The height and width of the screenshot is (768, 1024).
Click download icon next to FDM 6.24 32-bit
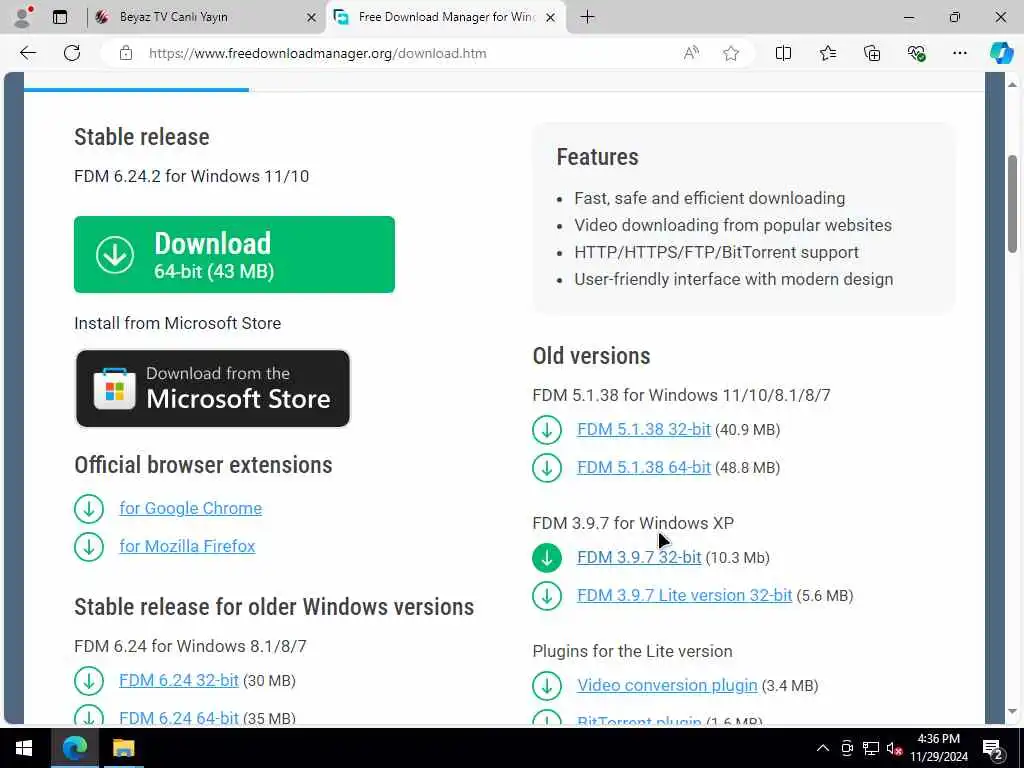point(89,681)
